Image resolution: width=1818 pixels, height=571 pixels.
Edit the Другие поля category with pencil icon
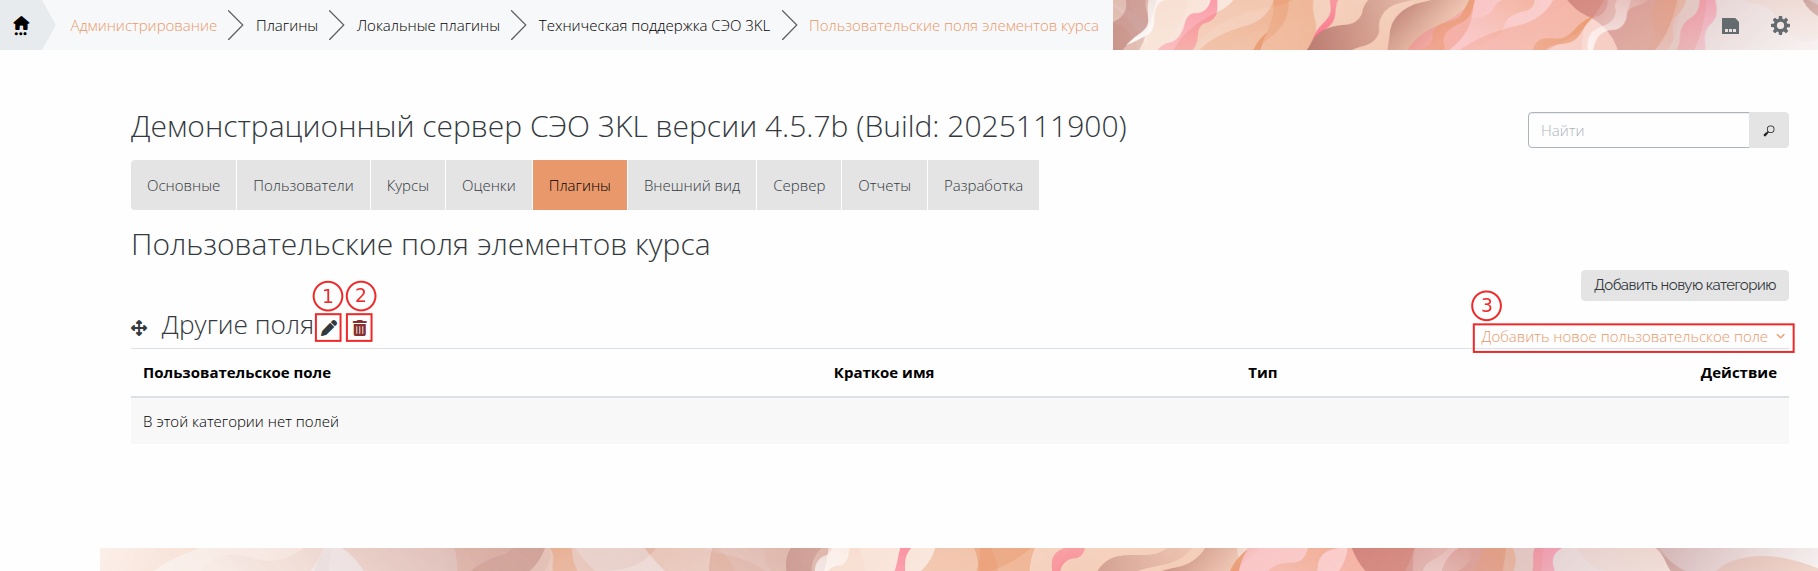(329, 328)
